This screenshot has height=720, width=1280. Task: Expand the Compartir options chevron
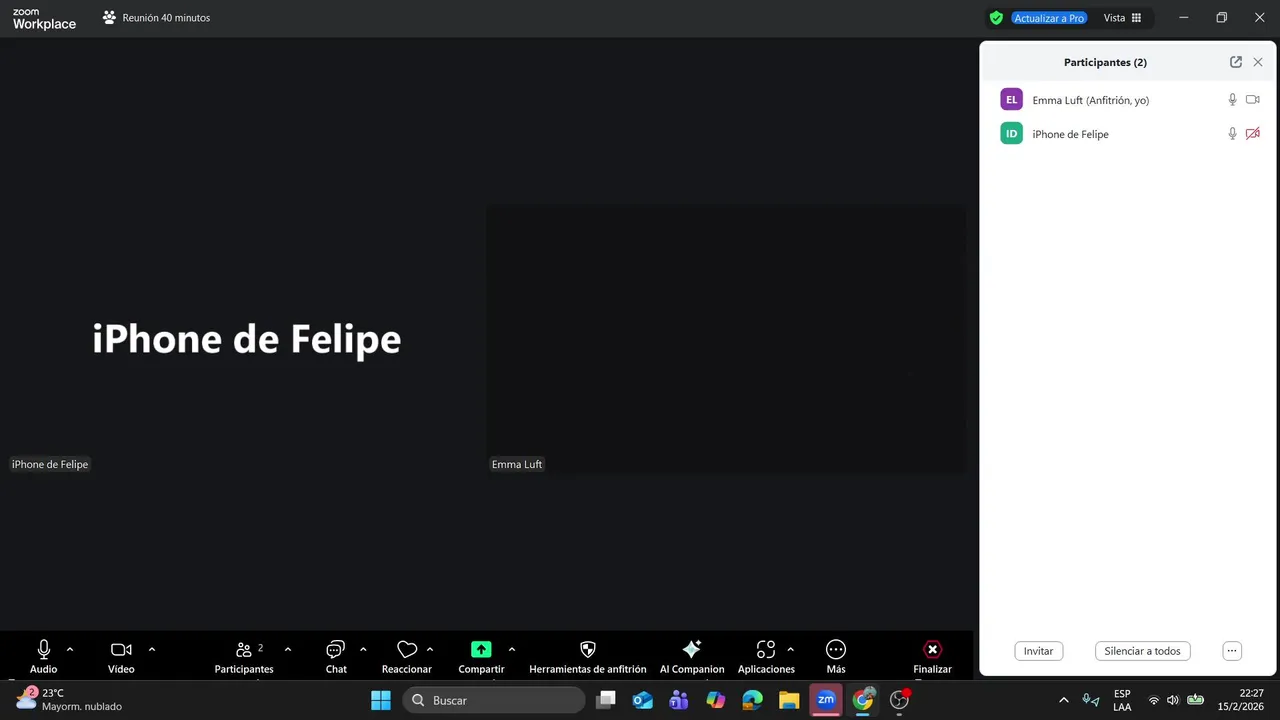coord(512,650)
